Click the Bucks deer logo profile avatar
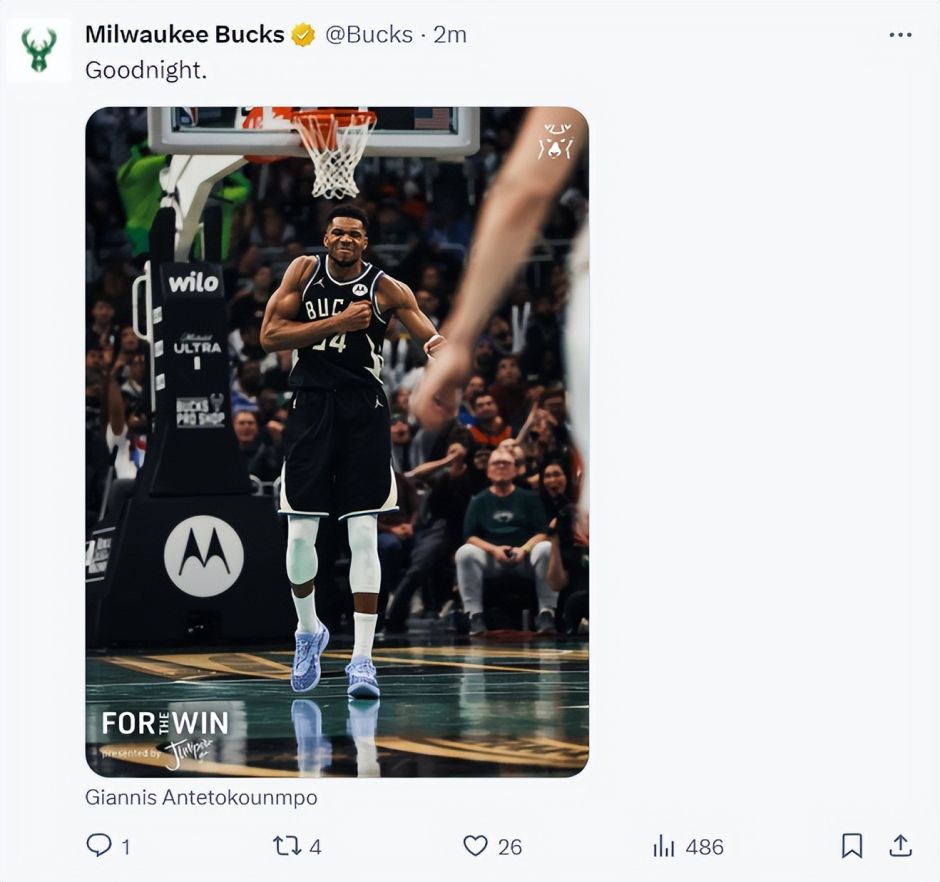940x882 pixels. 39,49
